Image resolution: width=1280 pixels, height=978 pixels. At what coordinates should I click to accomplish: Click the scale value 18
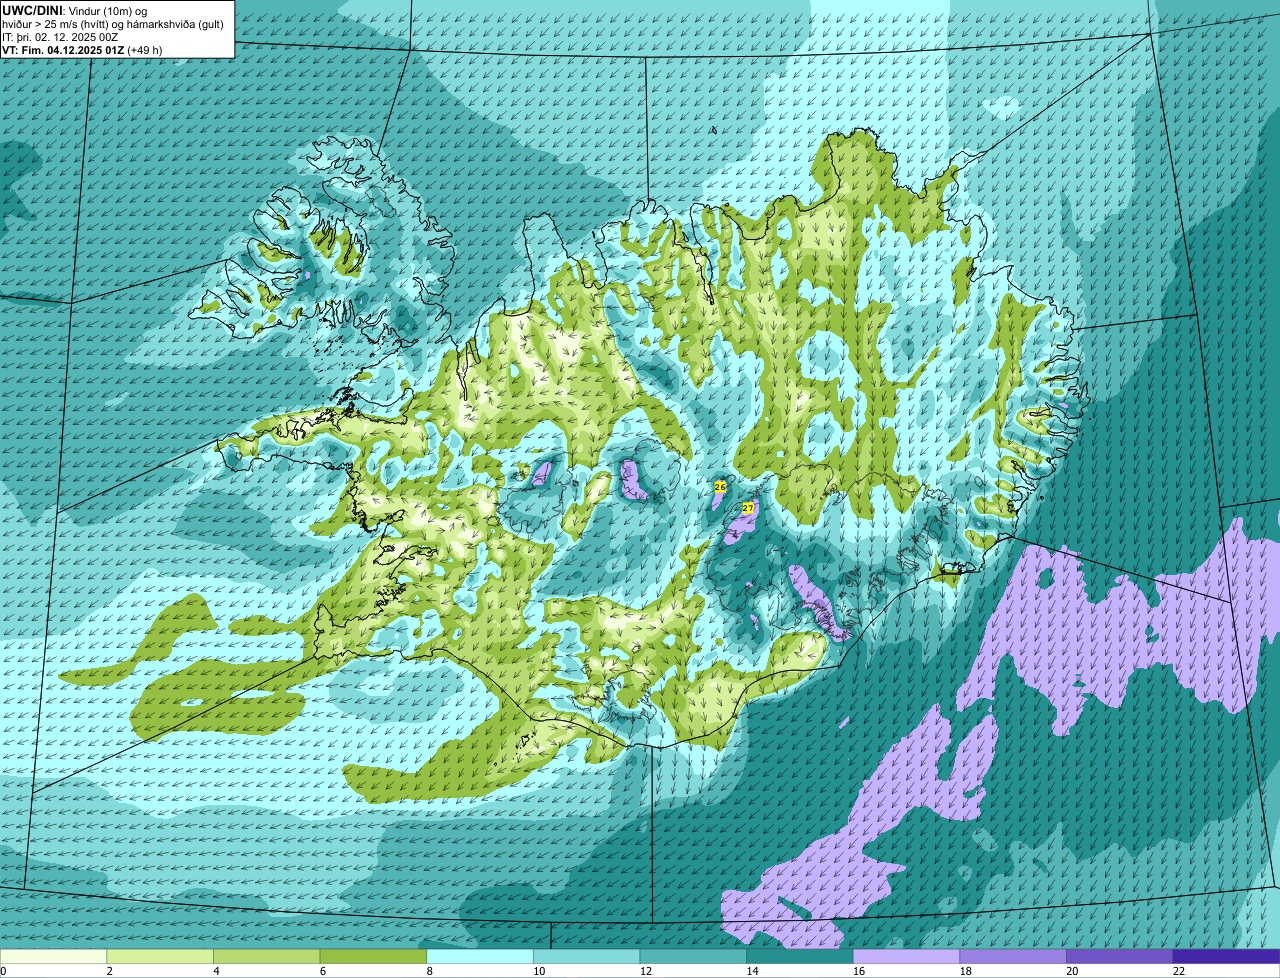pos(965,971)
